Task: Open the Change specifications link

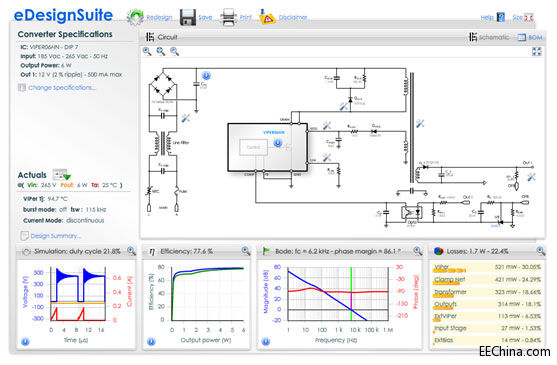Action: [62, 87]
